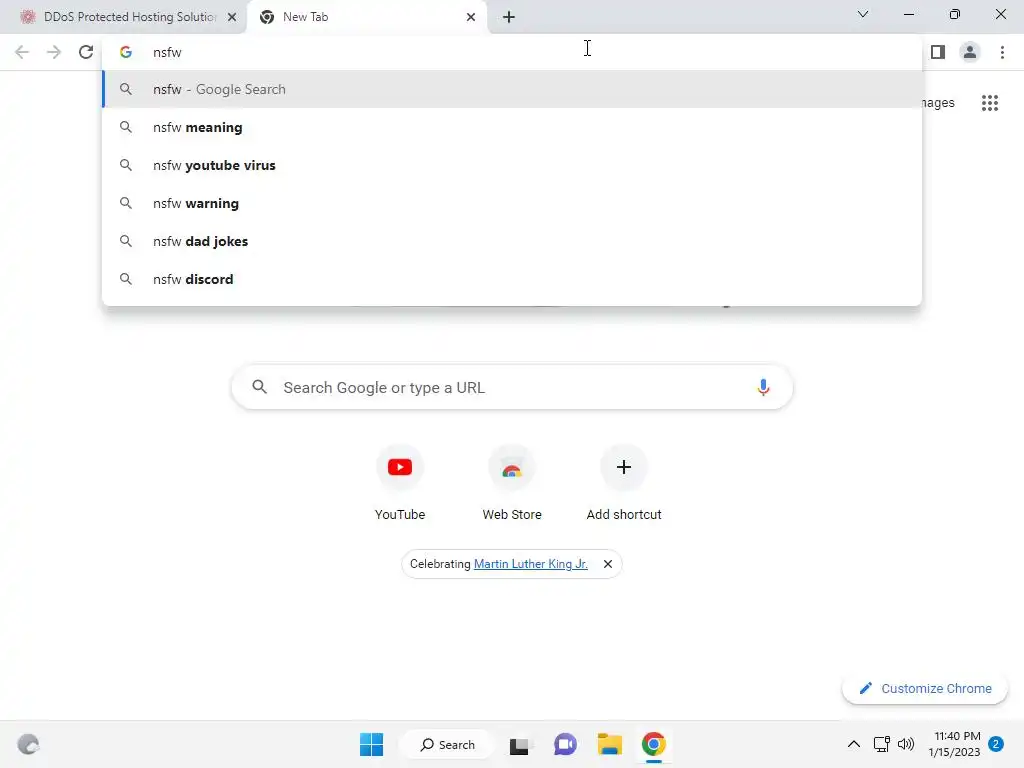Pick the 'nsfw warning' suggestion
This screenshot has width=1024, height=768.
512,203
